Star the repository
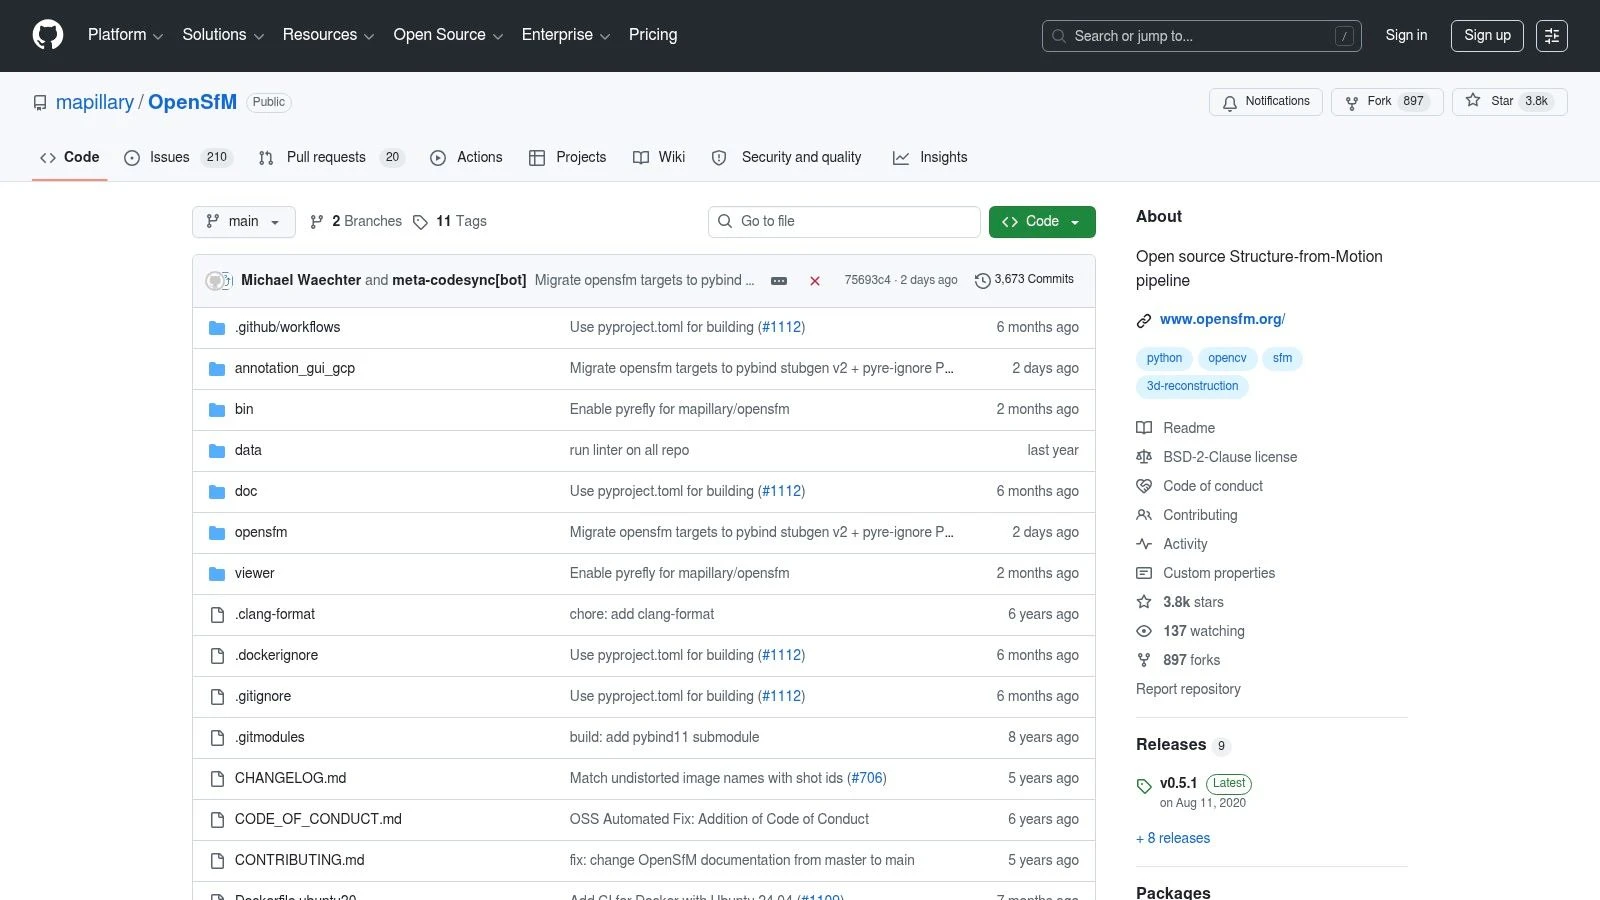The width and height of the screenshot is (1600, 900). [1509, 102]
